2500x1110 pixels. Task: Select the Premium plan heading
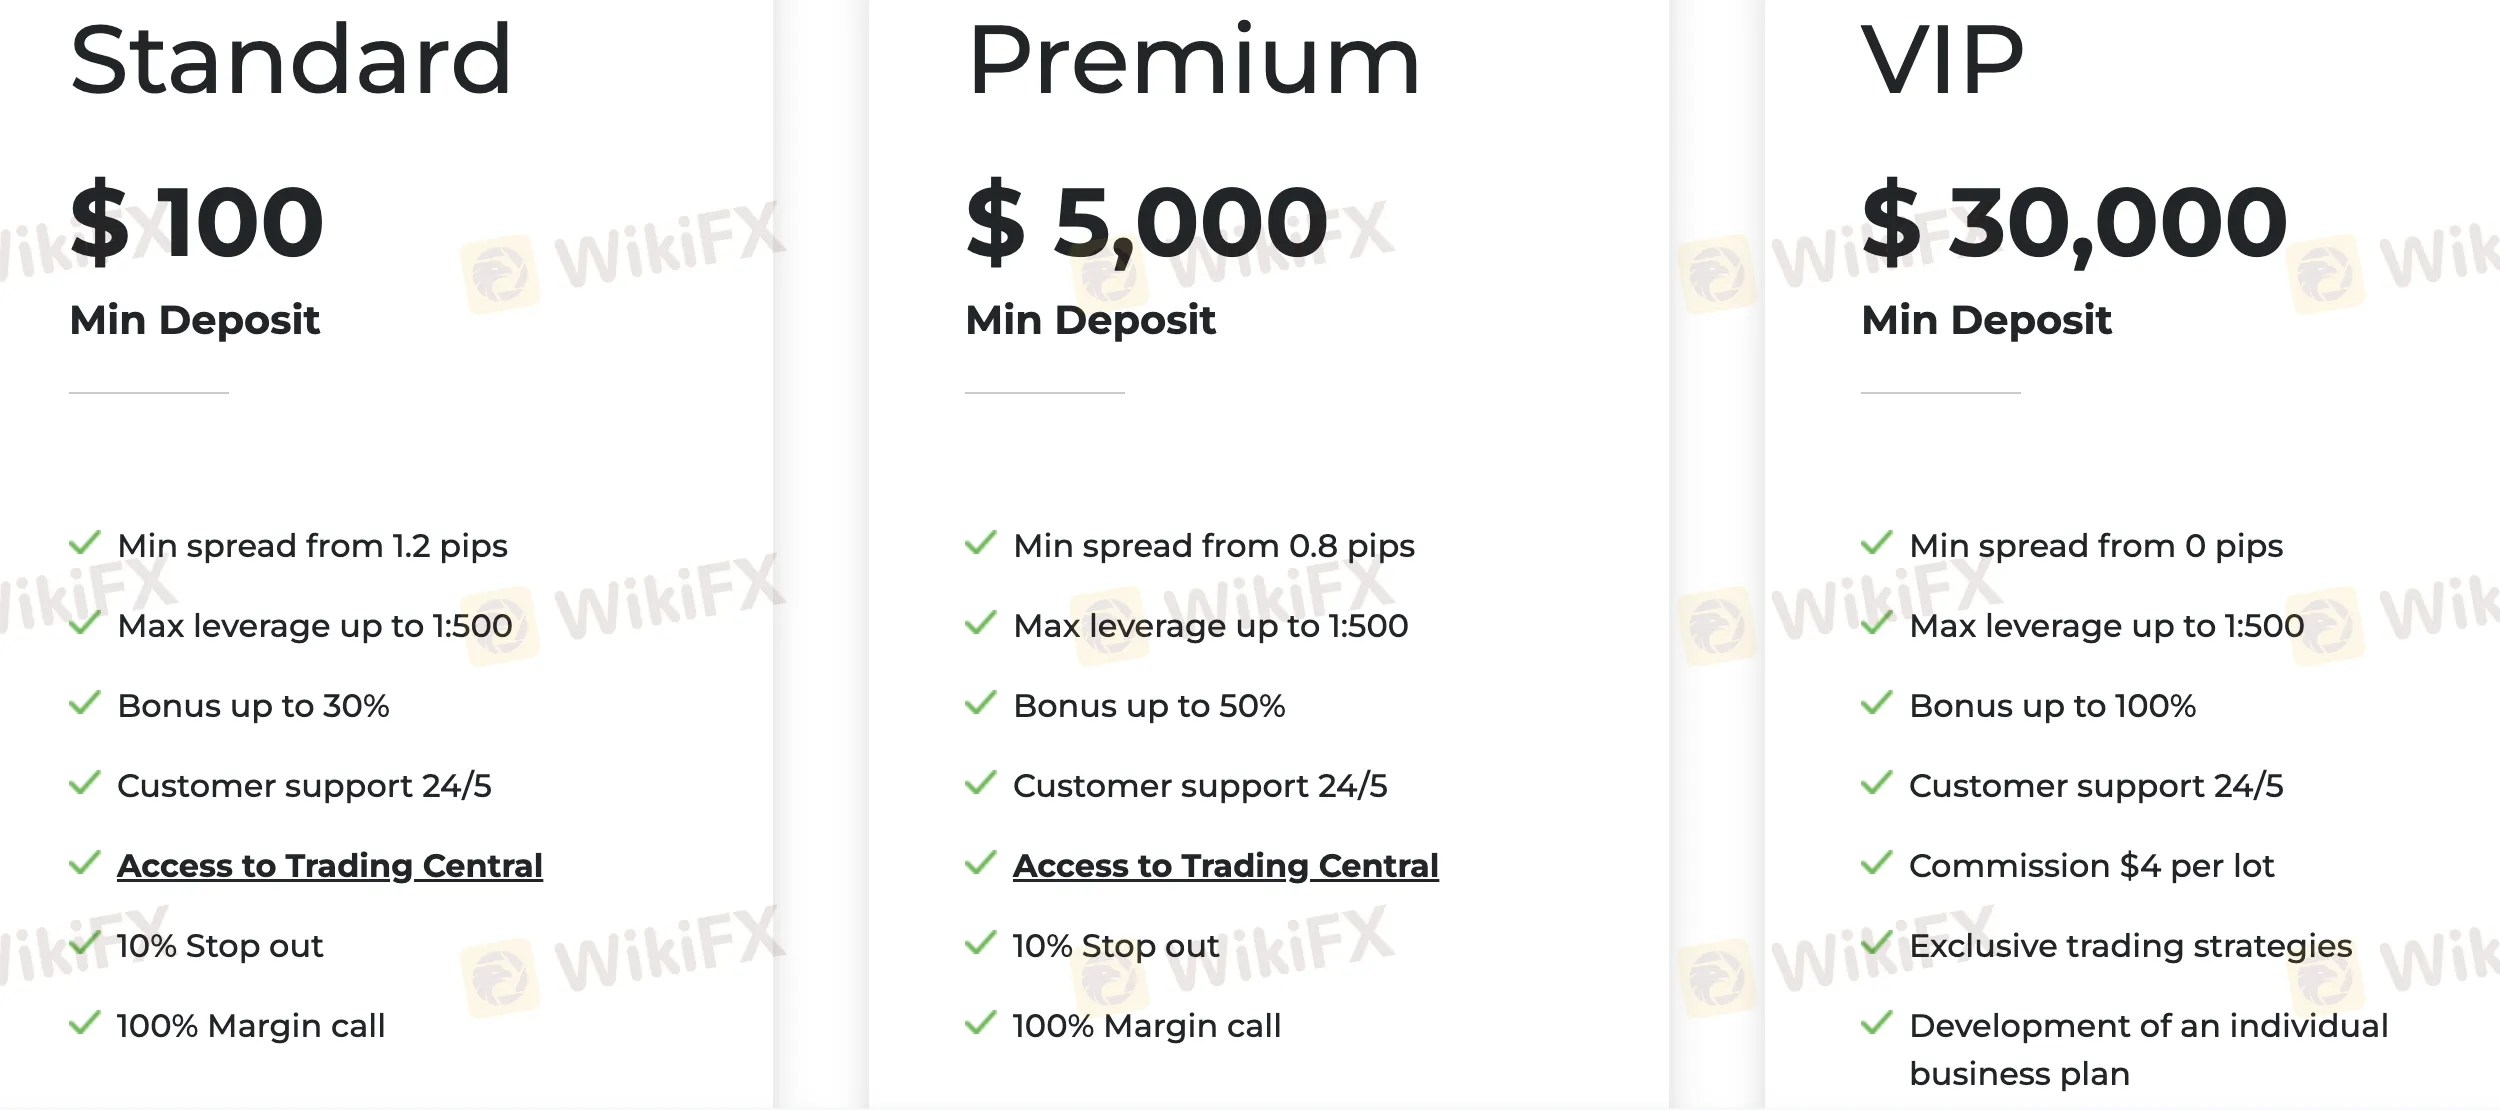[x=1194, y=60]
